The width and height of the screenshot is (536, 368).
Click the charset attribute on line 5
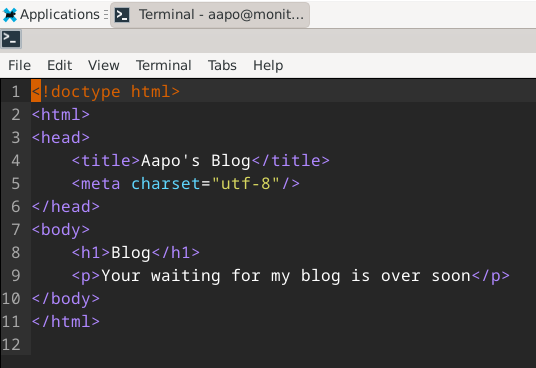166,183
